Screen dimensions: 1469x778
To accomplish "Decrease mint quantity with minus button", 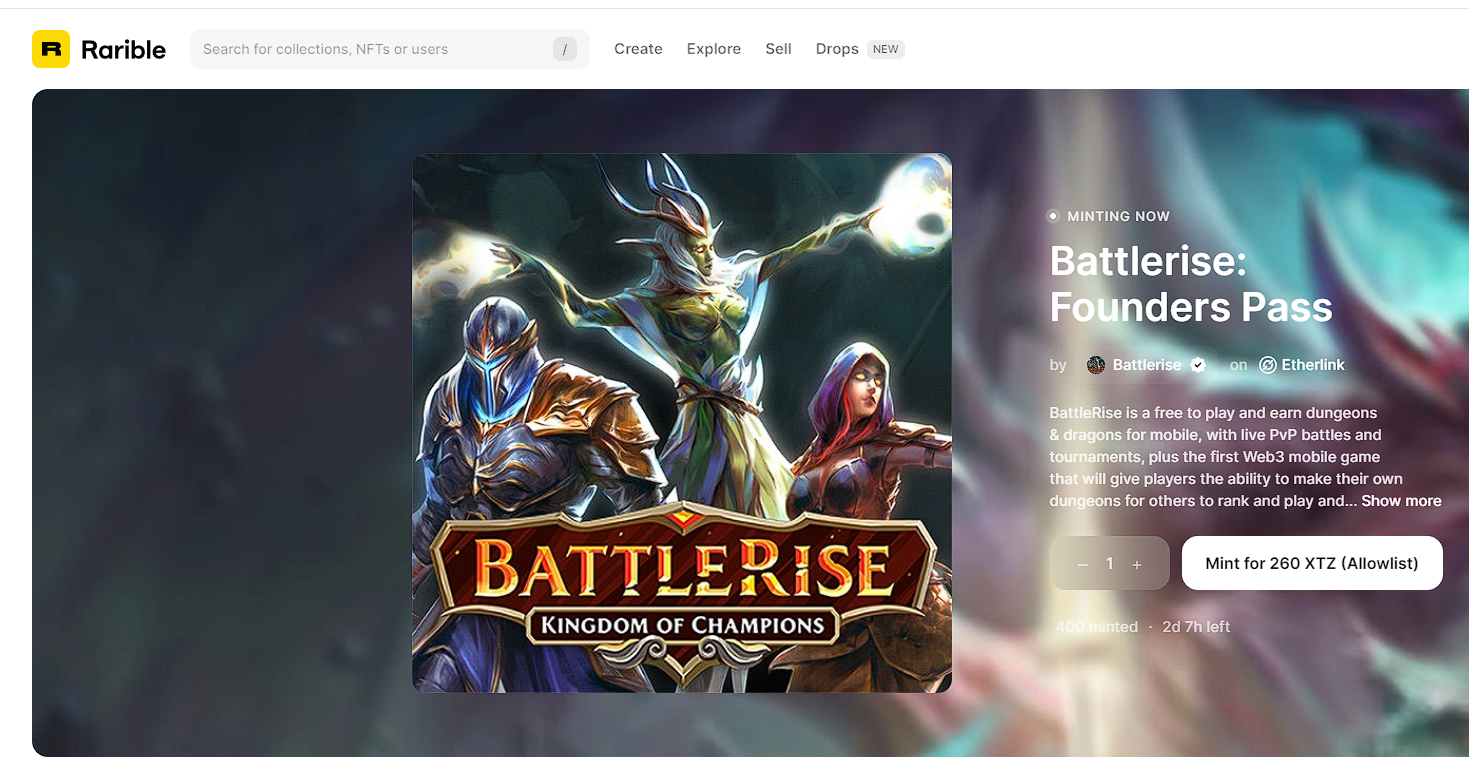I will (1082, 564).
